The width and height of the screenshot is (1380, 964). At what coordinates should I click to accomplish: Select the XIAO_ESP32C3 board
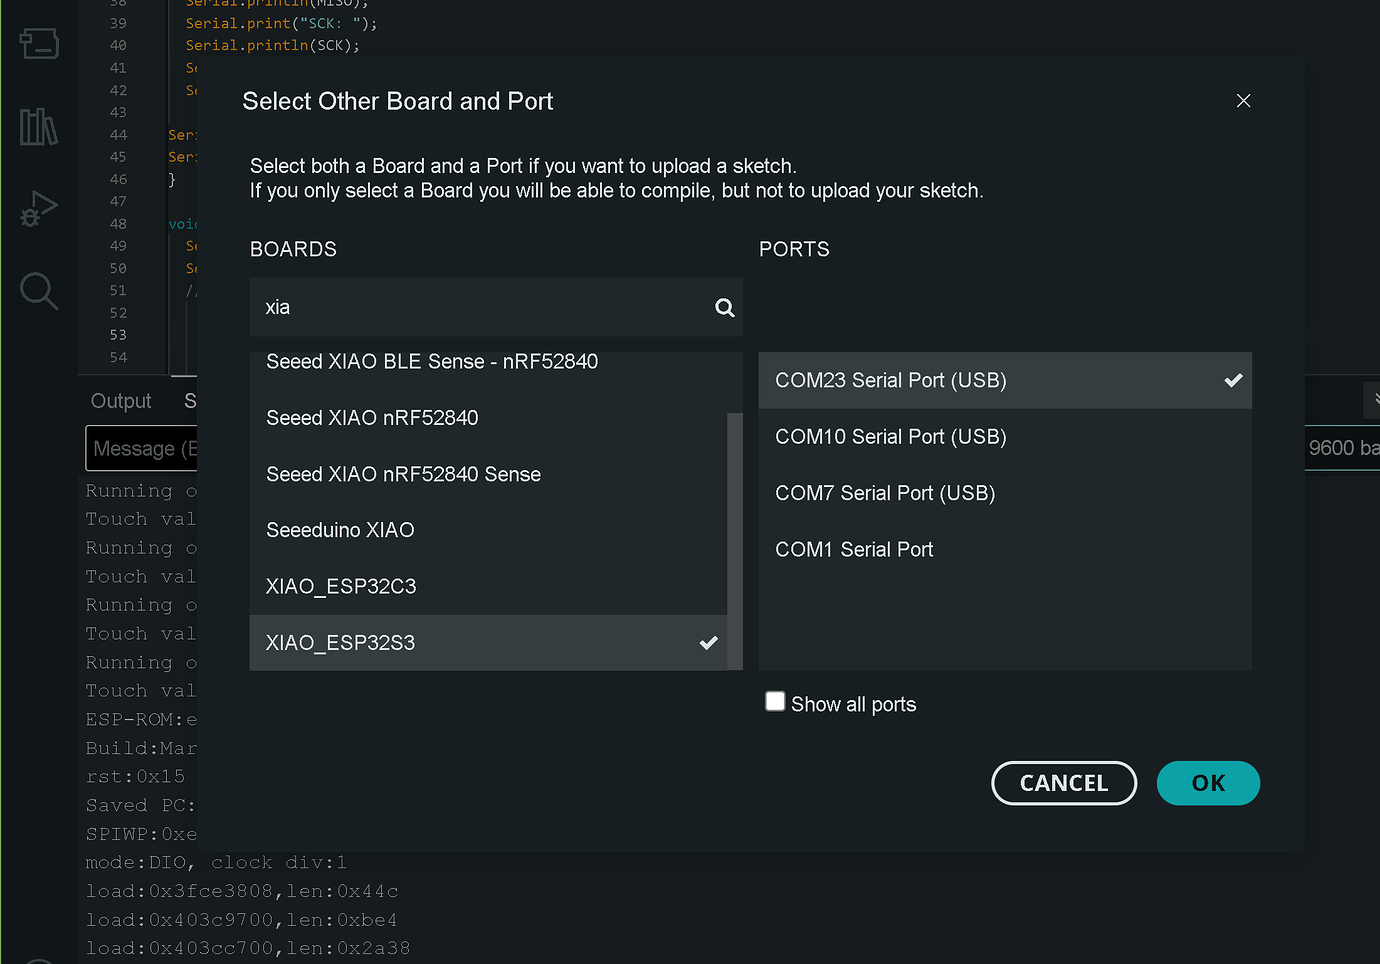[341, 586]
